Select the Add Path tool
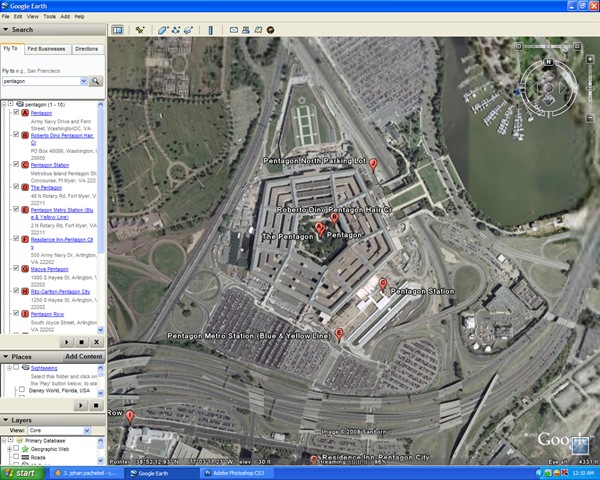Screen dimensions: 600x480 [176, 30]
